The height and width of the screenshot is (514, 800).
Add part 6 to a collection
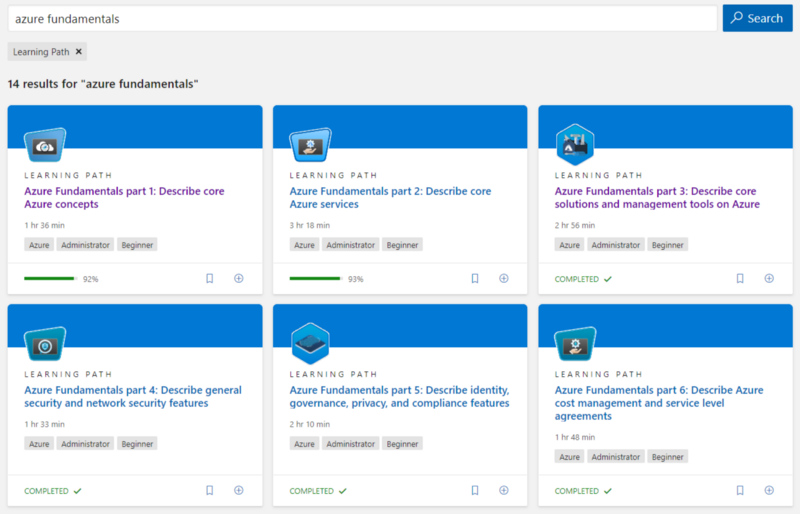[x=769, y=490]
